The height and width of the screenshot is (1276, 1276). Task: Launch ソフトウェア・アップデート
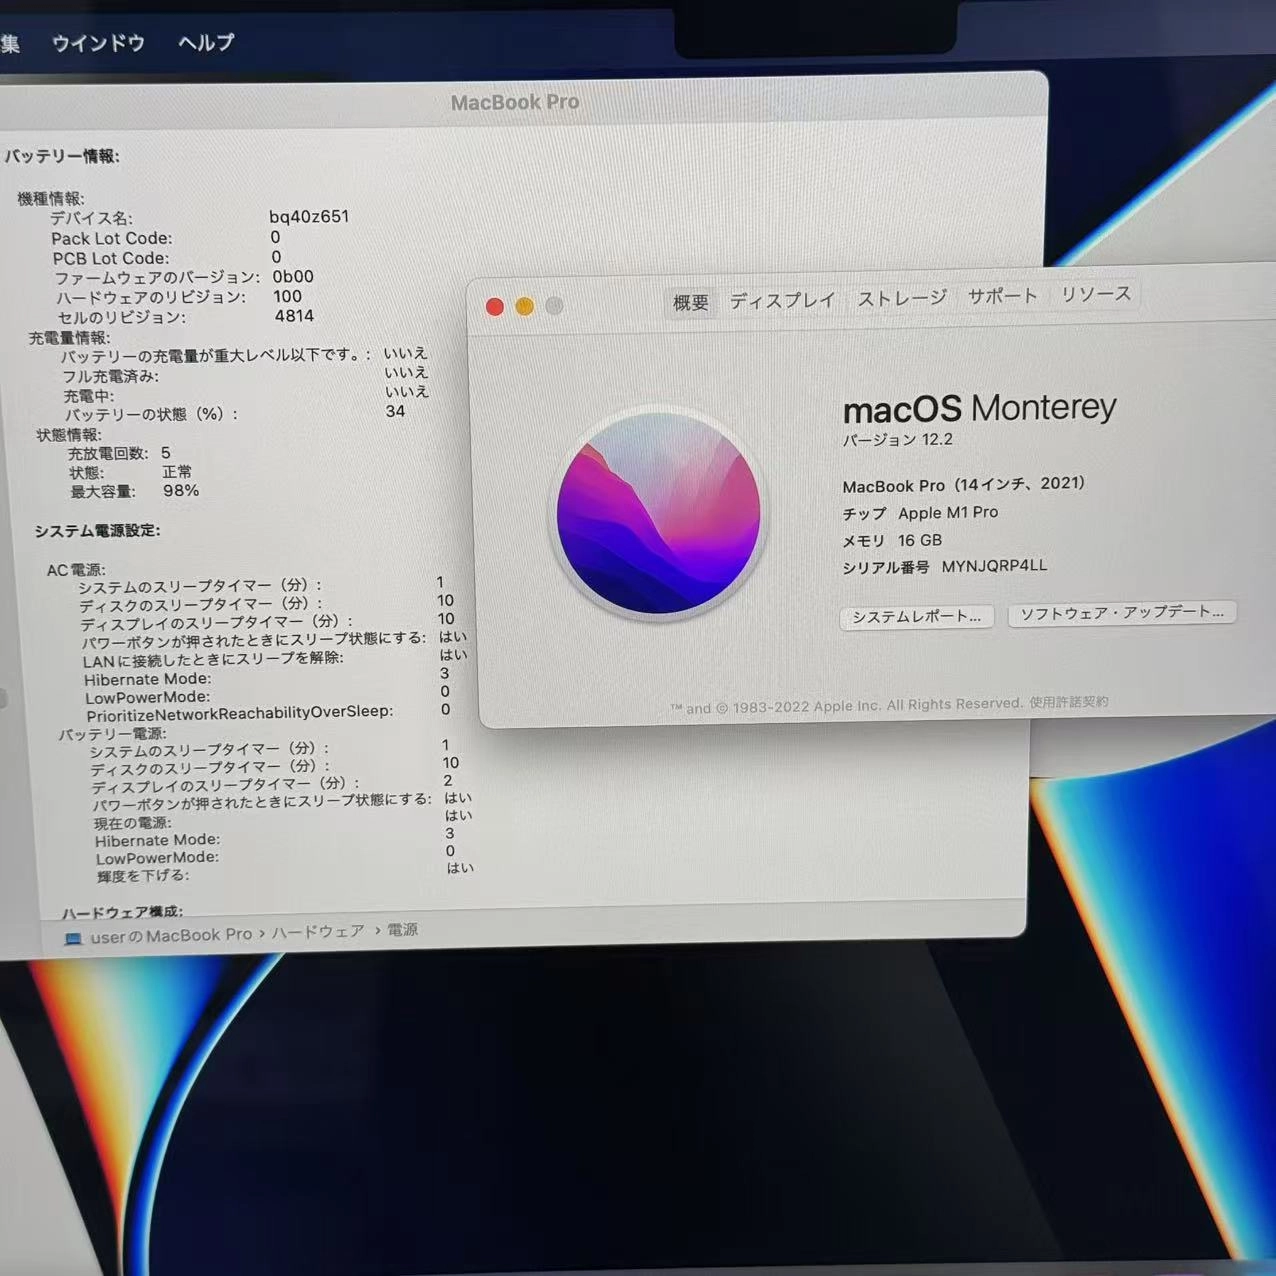(x=1122, y=612)
